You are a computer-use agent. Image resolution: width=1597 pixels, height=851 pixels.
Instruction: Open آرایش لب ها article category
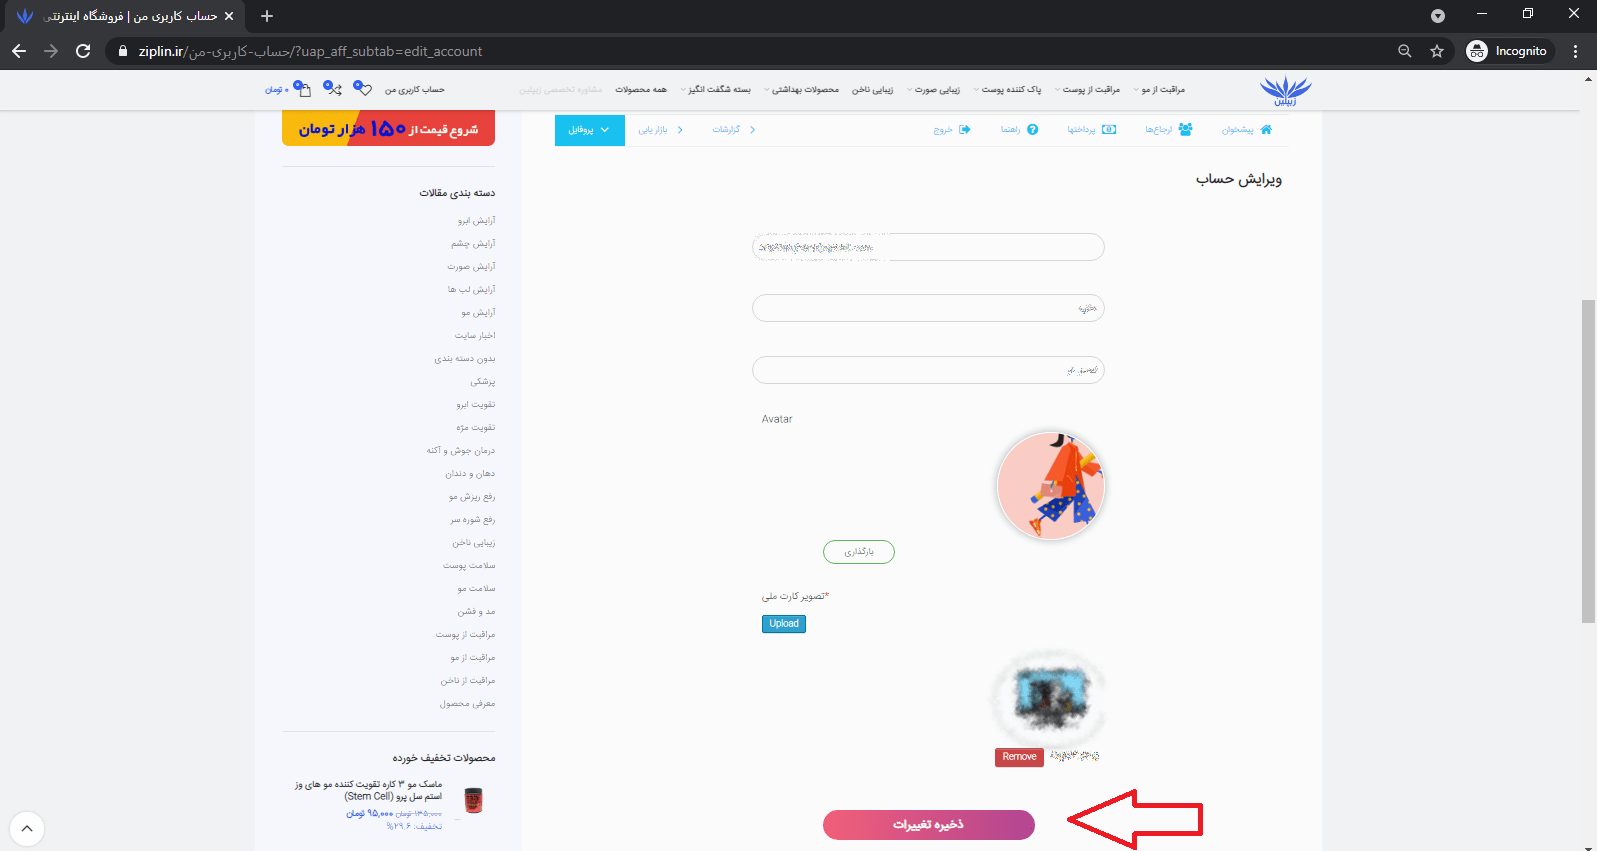[x=471, y=290]
